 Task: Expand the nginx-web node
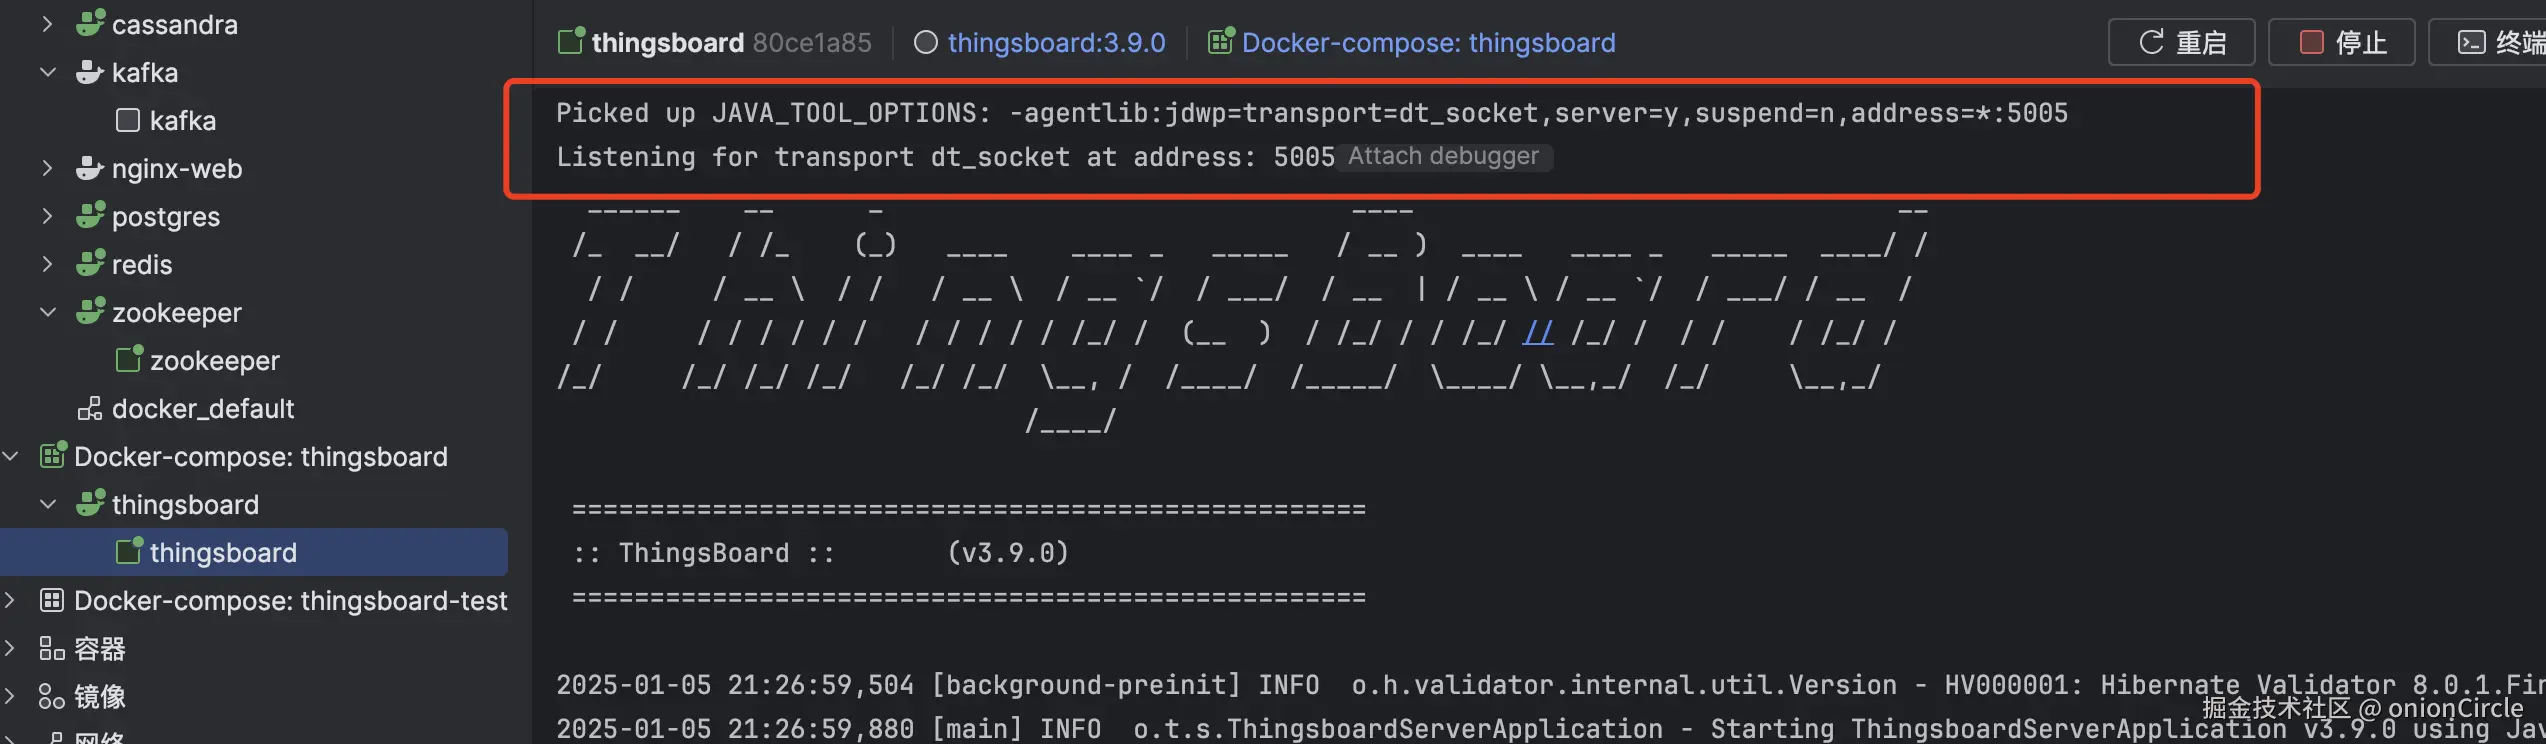47,168
